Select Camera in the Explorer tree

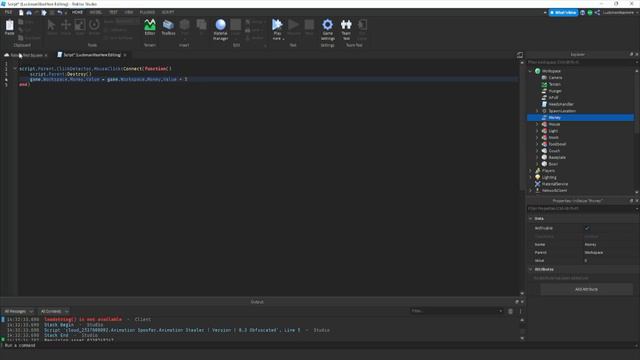pyautogui.click(x=555, y=78)
